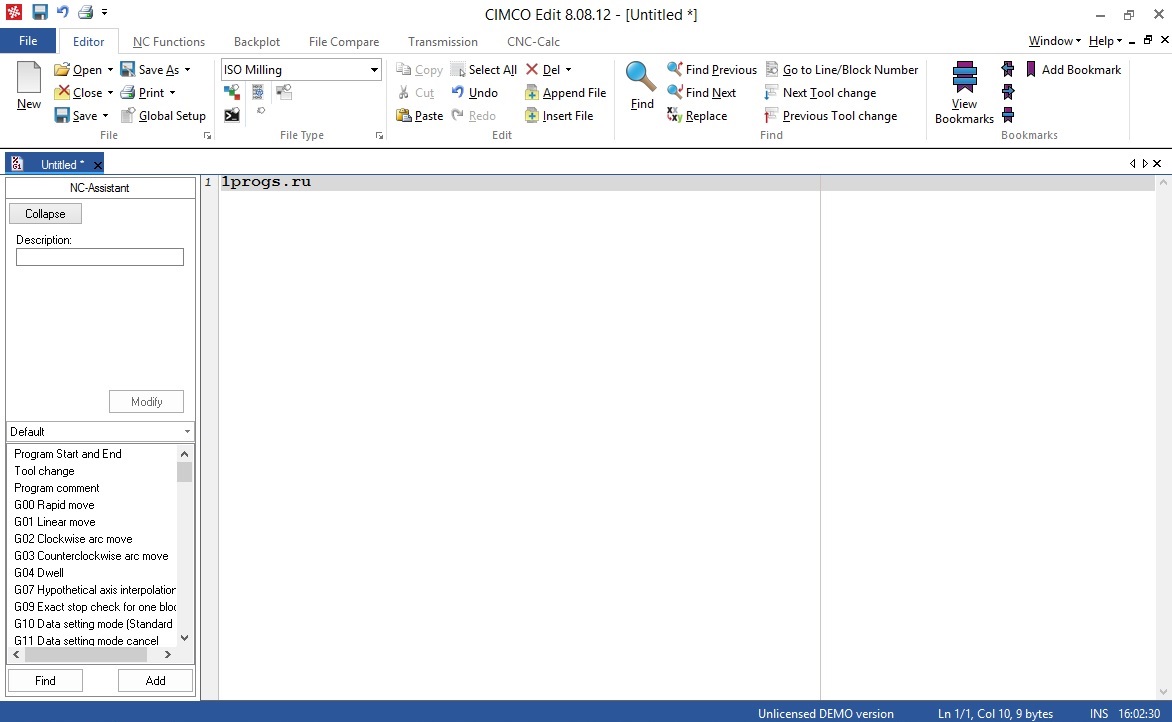Click the Add Bookmark icon
The width and height of the screenshot is (1172, 722).
1031,70
